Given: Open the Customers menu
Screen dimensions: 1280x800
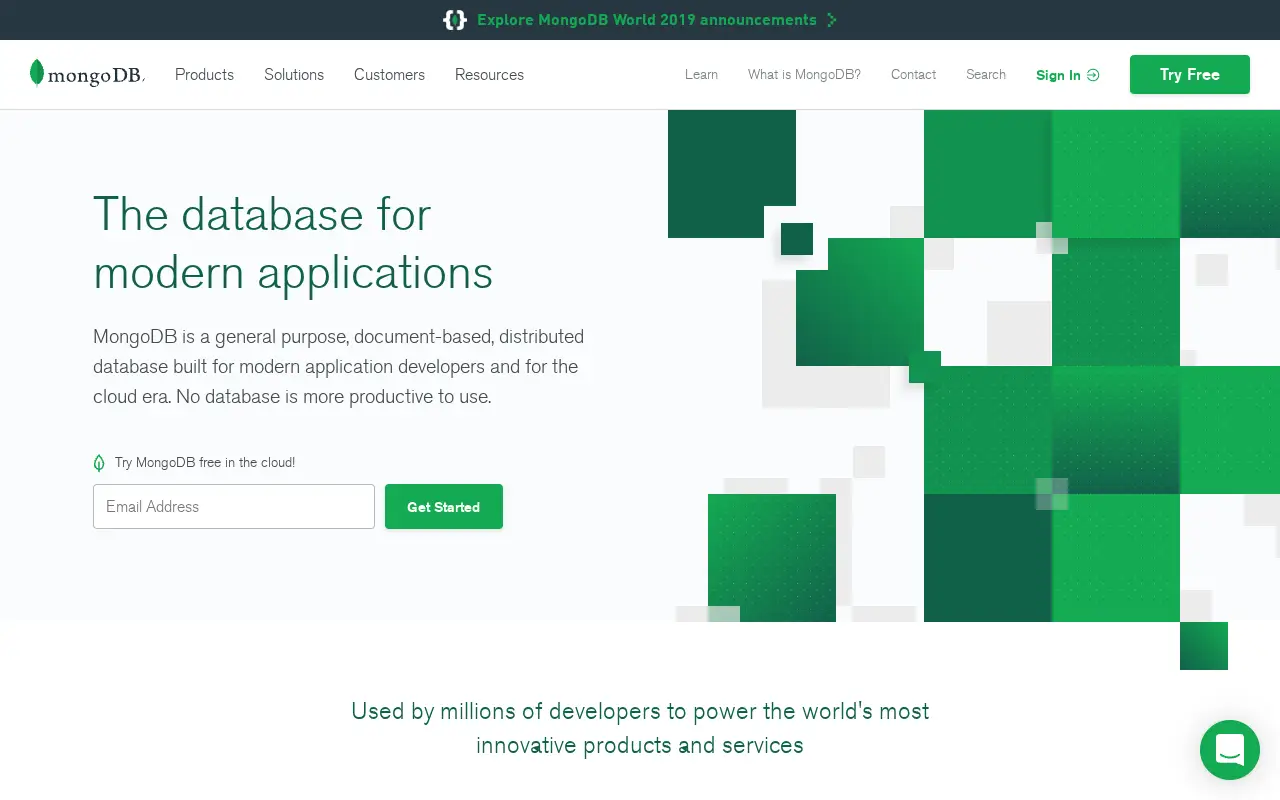Looking at the screenshot, I should pyautogui.click(x=389, y=75).
